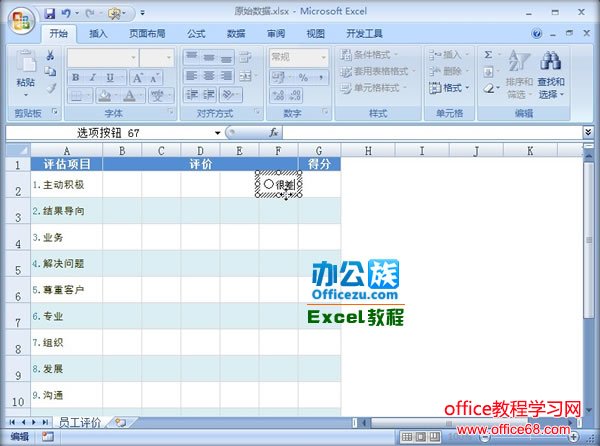The height and width of the screenshot is (446, 600).
Task: Align text to the left
Action: [192, 76]
